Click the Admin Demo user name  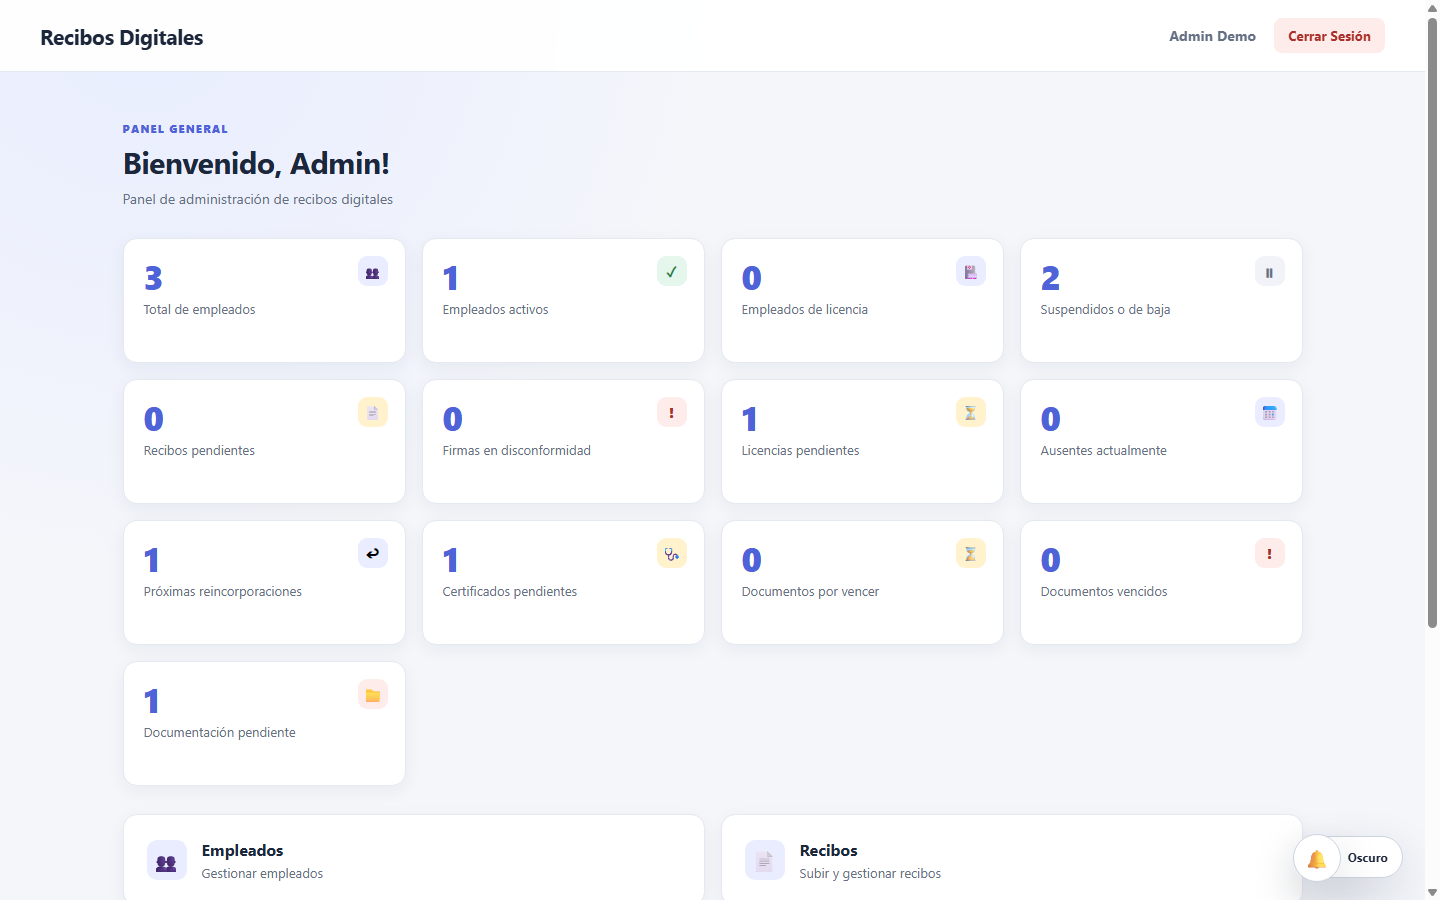[1212, 36]
